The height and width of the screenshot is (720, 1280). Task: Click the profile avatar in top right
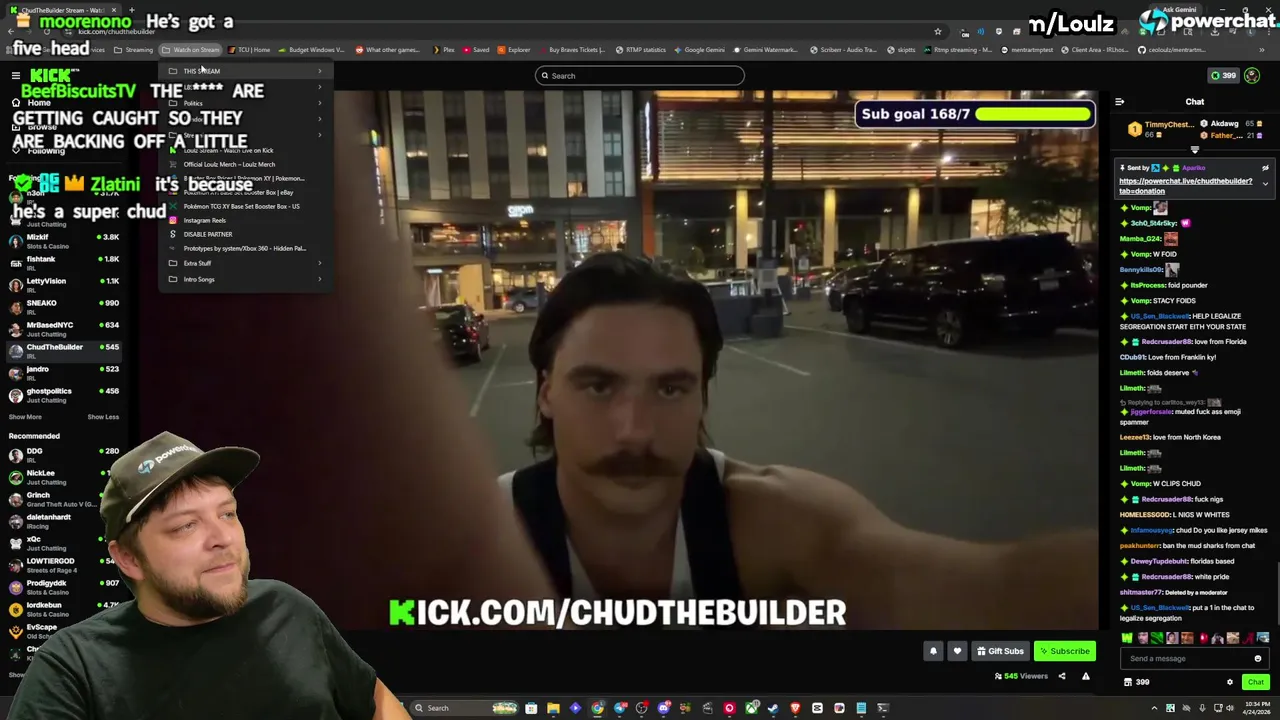(x=1252, y=76)
